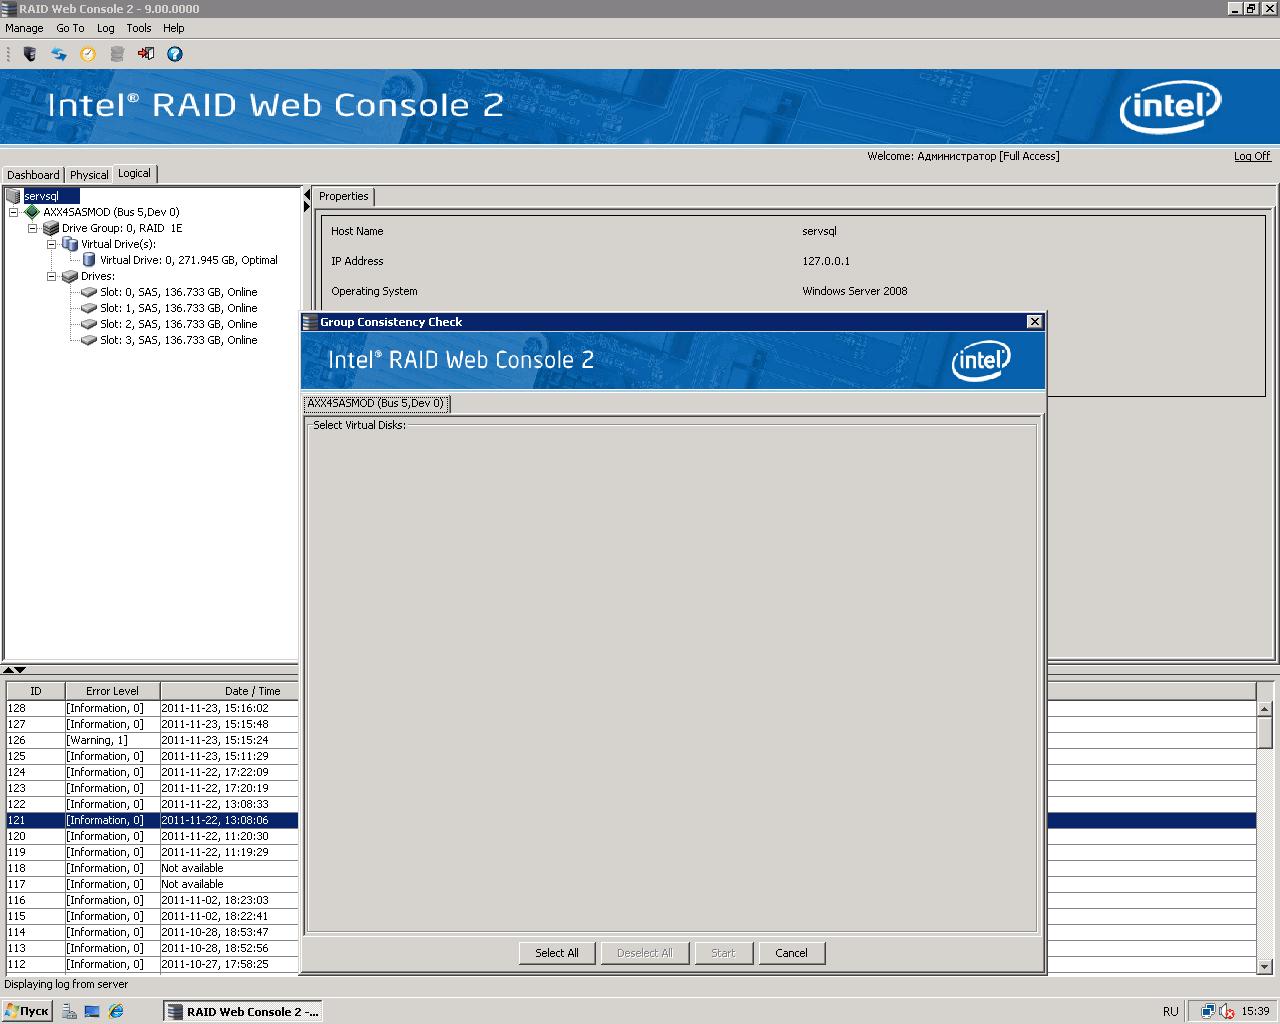Switch to the Dashboard tab
Viewport: 1280px width, 1024px height.
(x=33, y=175)
